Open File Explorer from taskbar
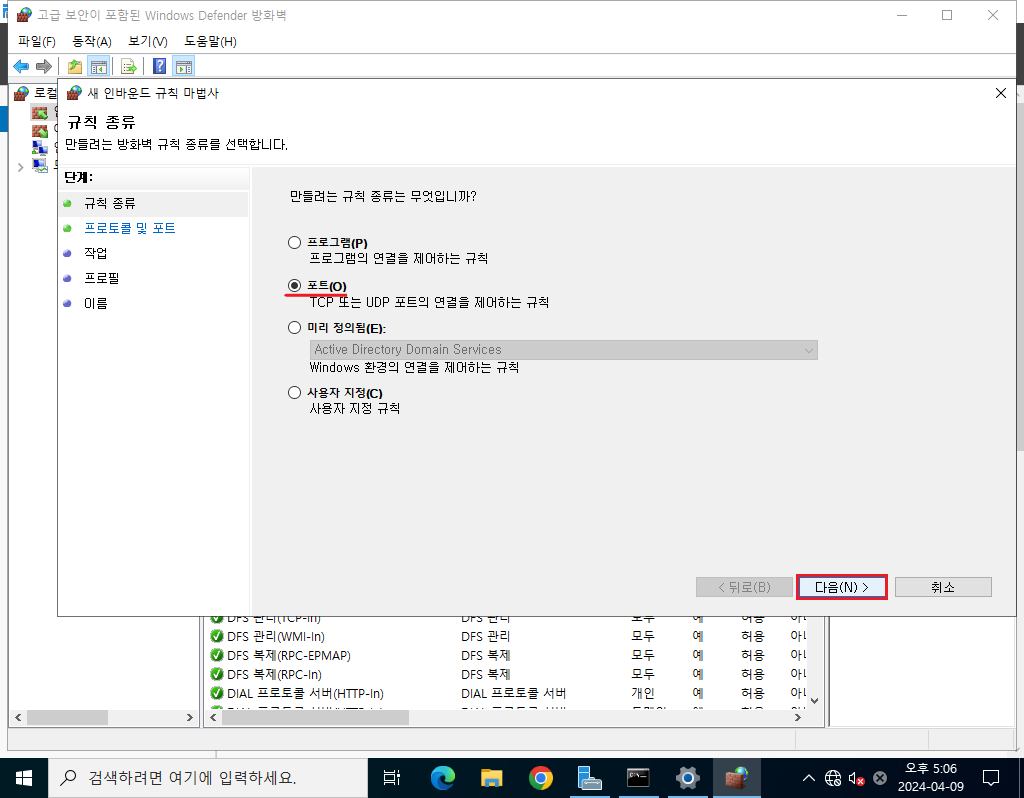Screen dimensions: 1024x798 pos(491,778)
